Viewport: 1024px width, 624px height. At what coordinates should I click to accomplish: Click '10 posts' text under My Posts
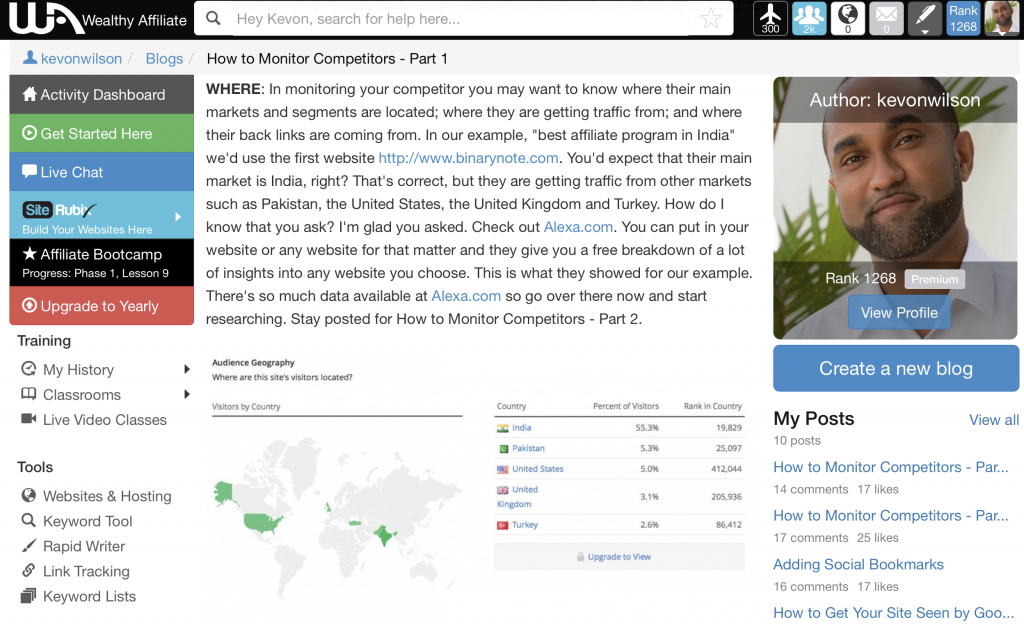[x=797, y=441]
